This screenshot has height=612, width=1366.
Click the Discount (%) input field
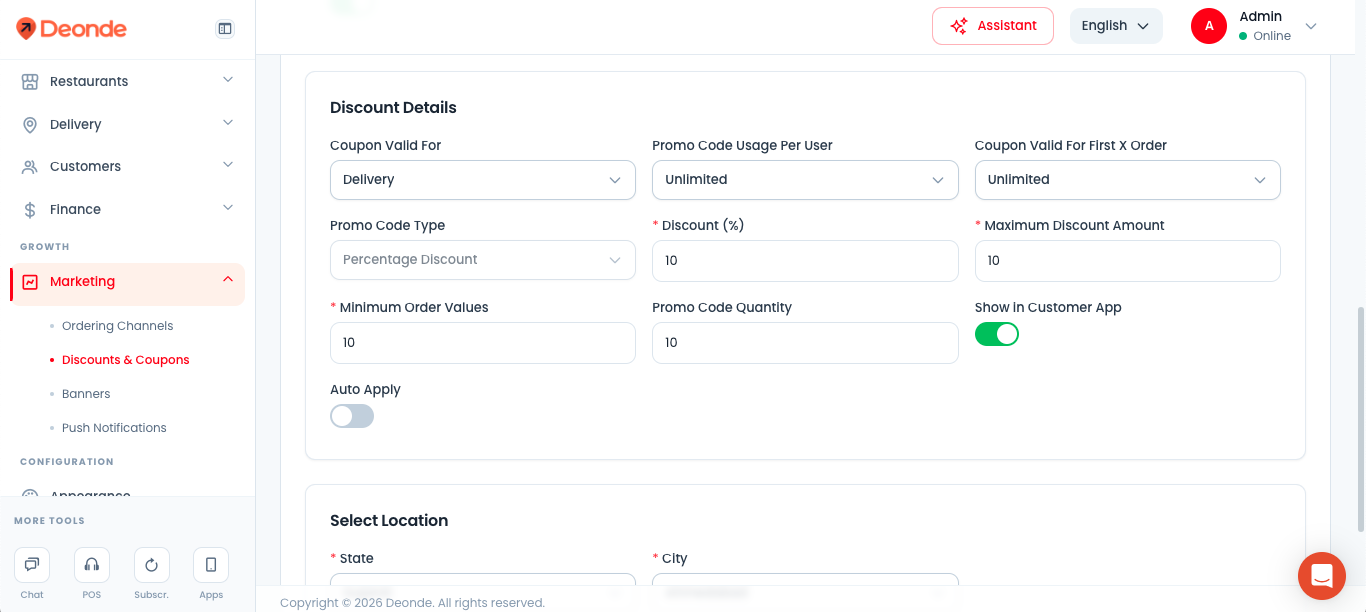coord(805,260)
